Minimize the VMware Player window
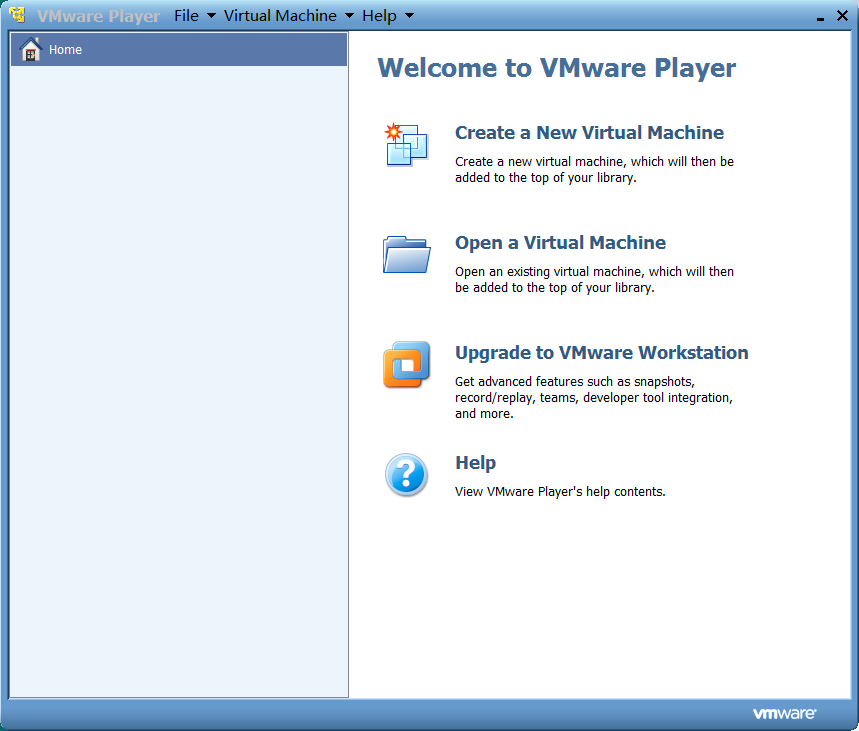The width and height of the screenshot is (859, 731). click(821, 17)
